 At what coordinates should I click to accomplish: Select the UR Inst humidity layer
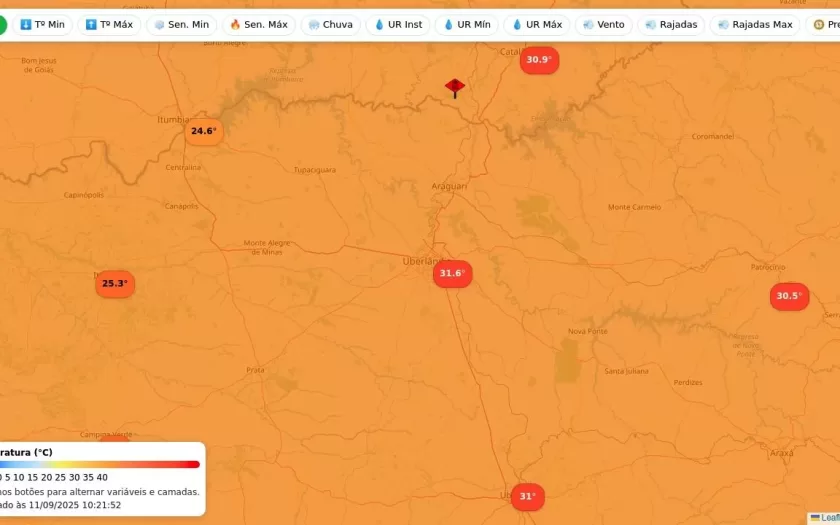[397, 24]
